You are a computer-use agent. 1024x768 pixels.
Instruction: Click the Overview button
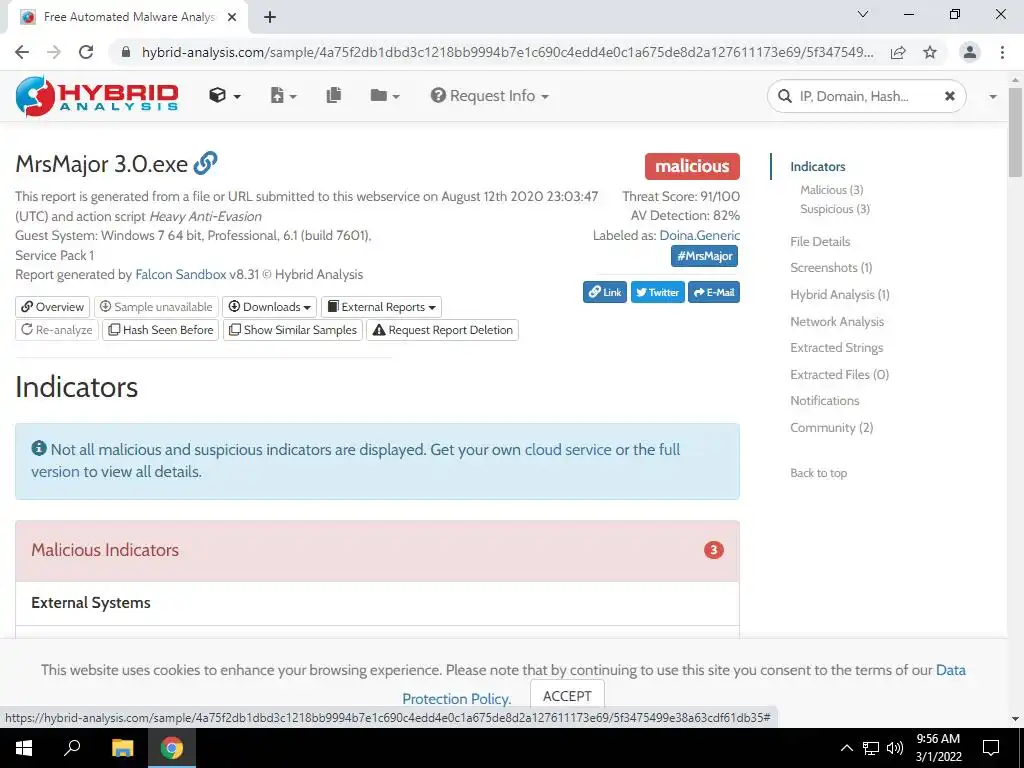[52, 307]
